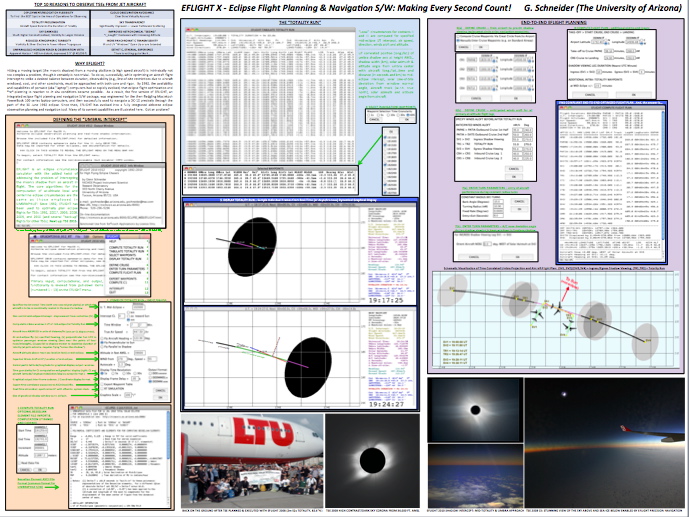Click OK in winds aloft dialog
The image size is (689, 517).
(x=514, y=177)
